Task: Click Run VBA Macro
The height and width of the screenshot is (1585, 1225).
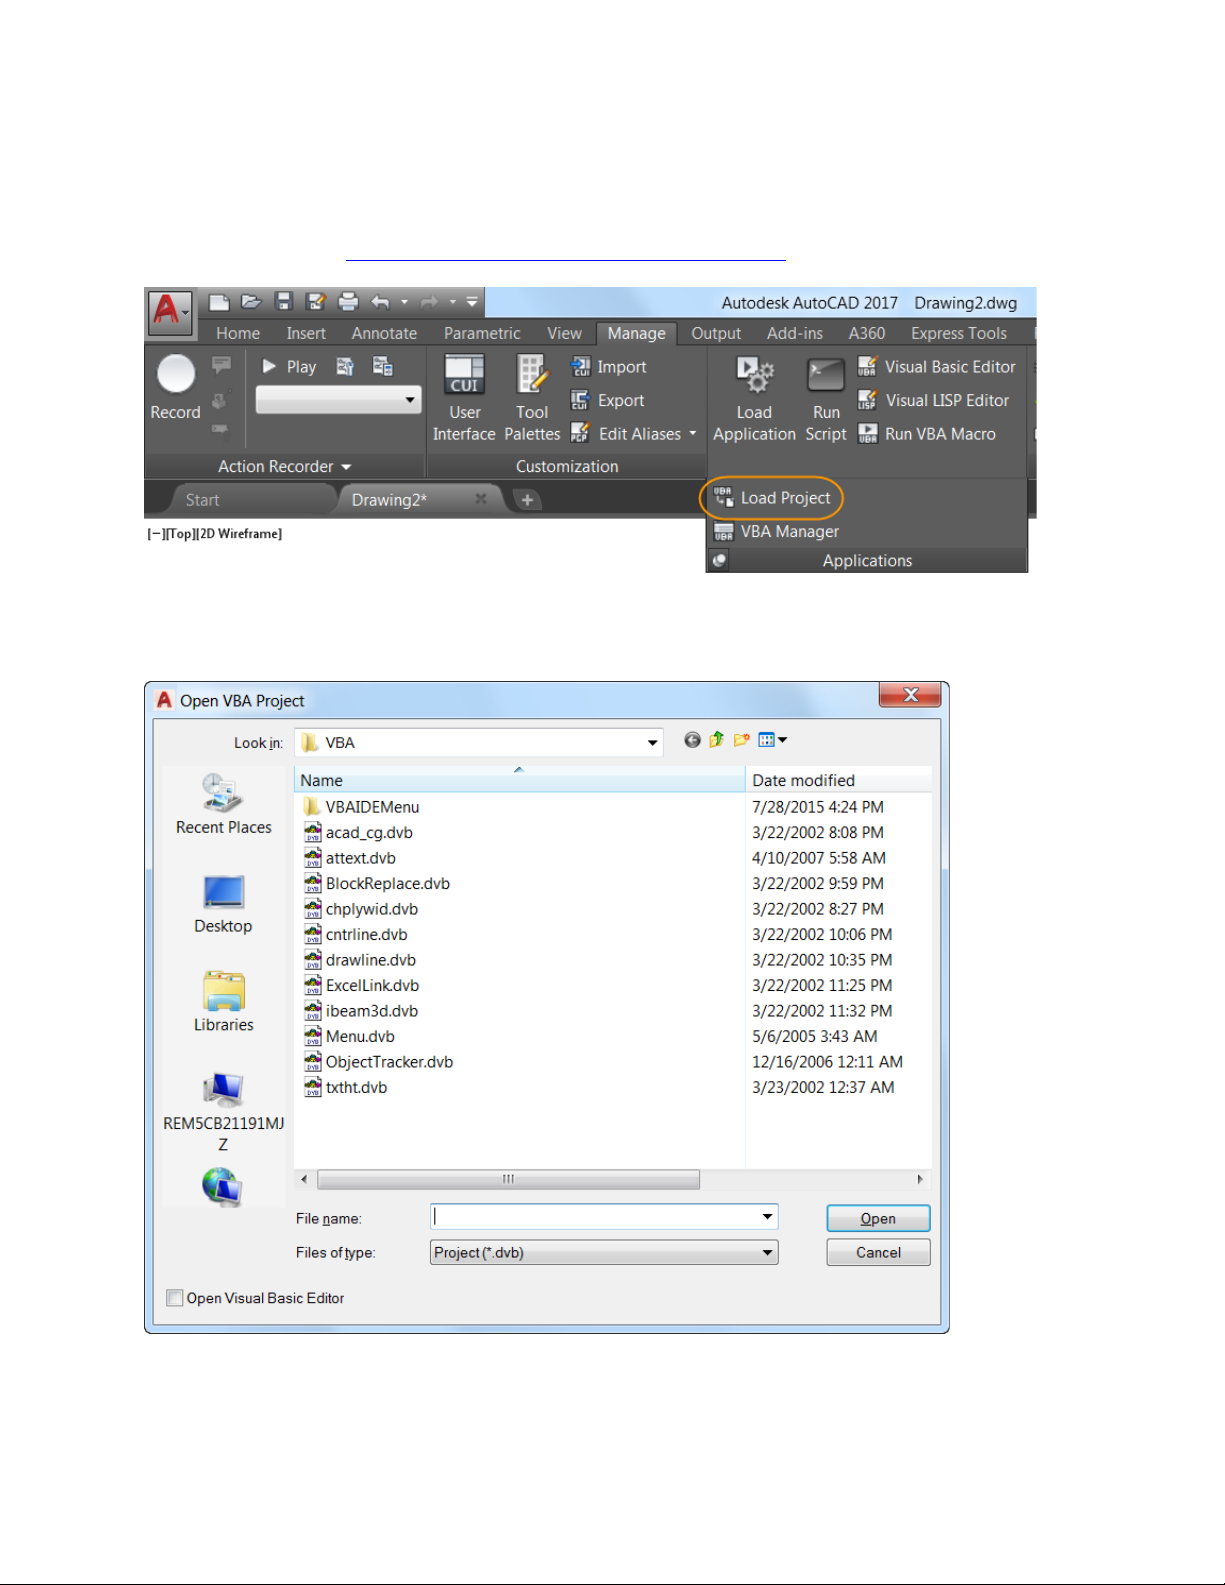Action: pos(927,434)
